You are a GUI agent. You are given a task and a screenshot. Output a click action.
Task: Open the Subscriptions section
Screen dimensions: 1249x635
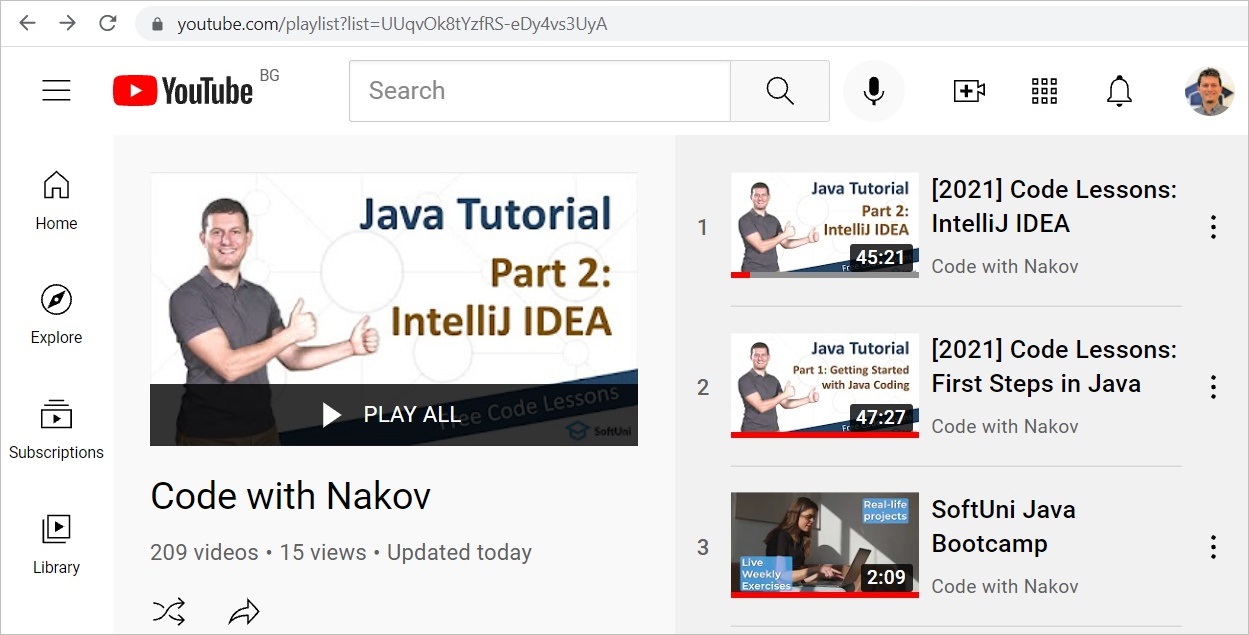pos(56,429)
